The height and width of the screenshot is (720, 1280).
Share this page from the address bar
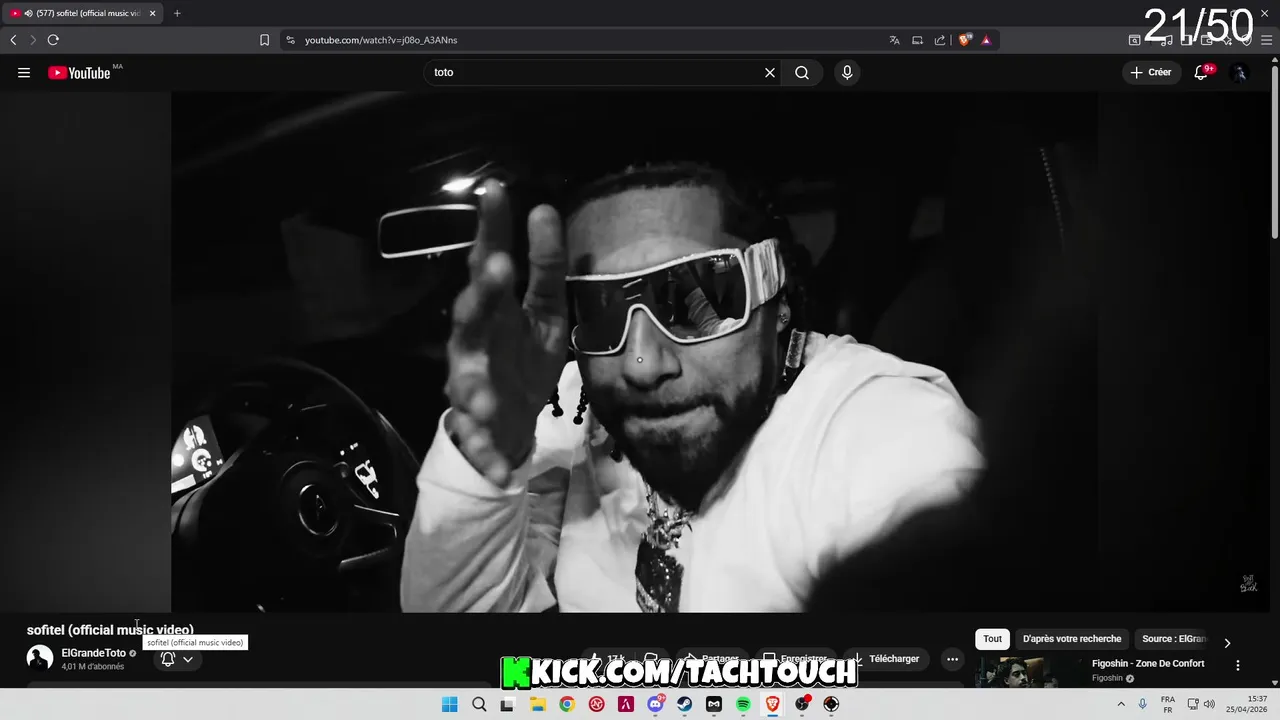coord(940,40)
